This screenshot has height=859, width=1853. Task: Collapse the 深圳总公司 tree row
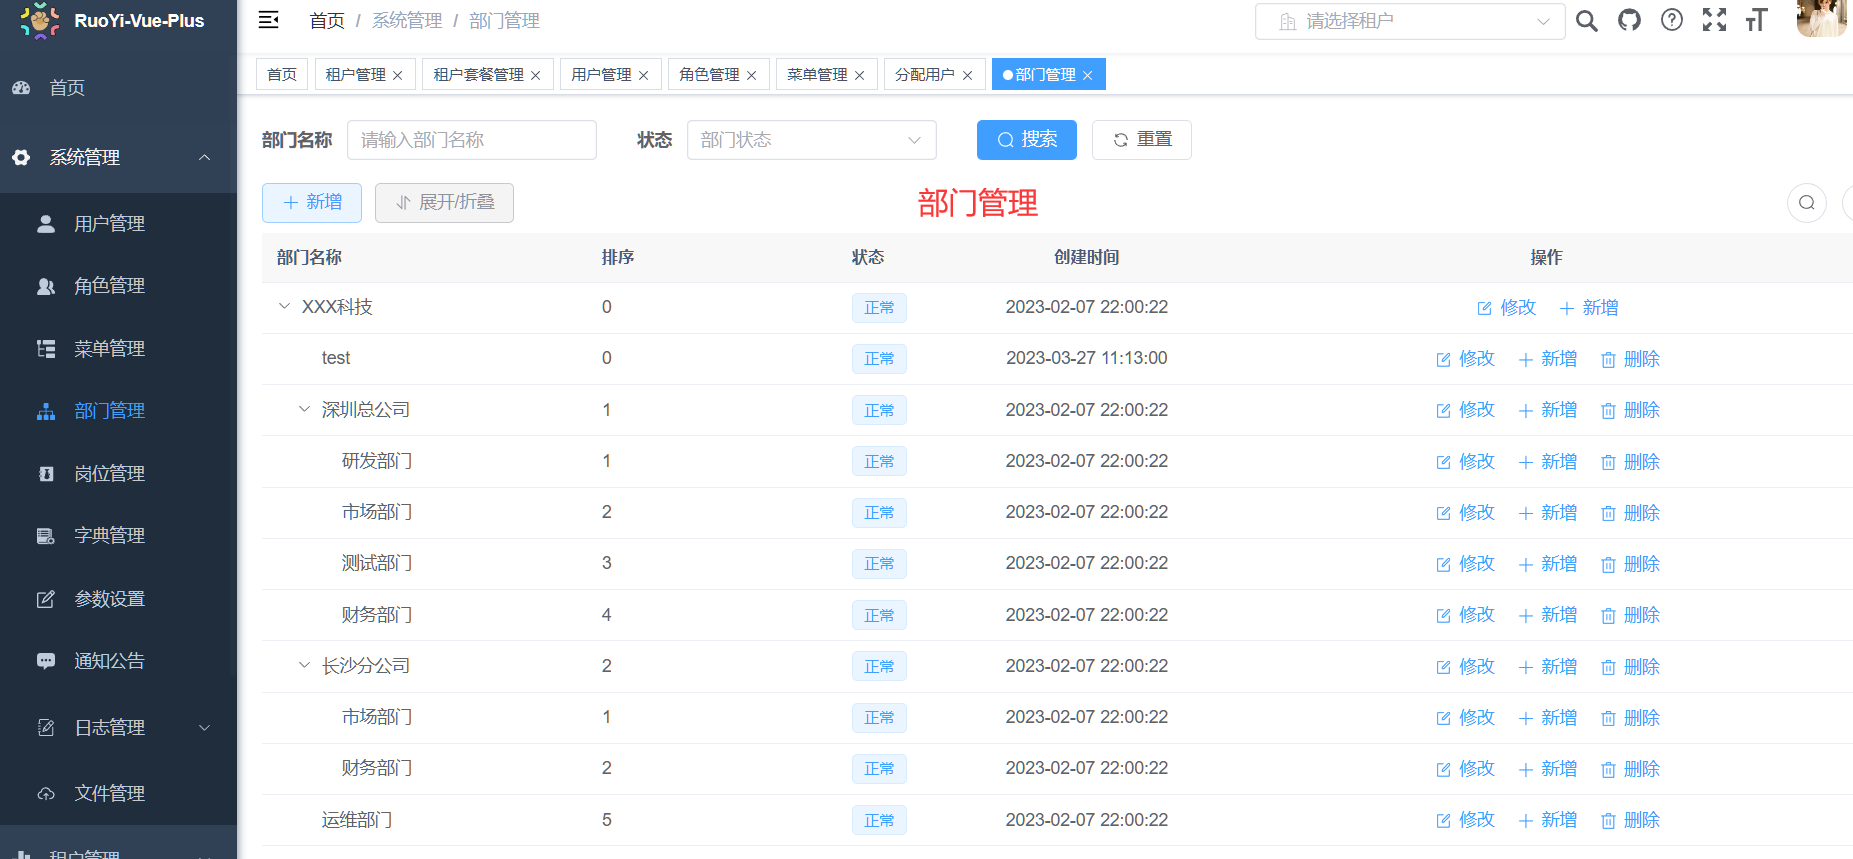click(304, 410)
